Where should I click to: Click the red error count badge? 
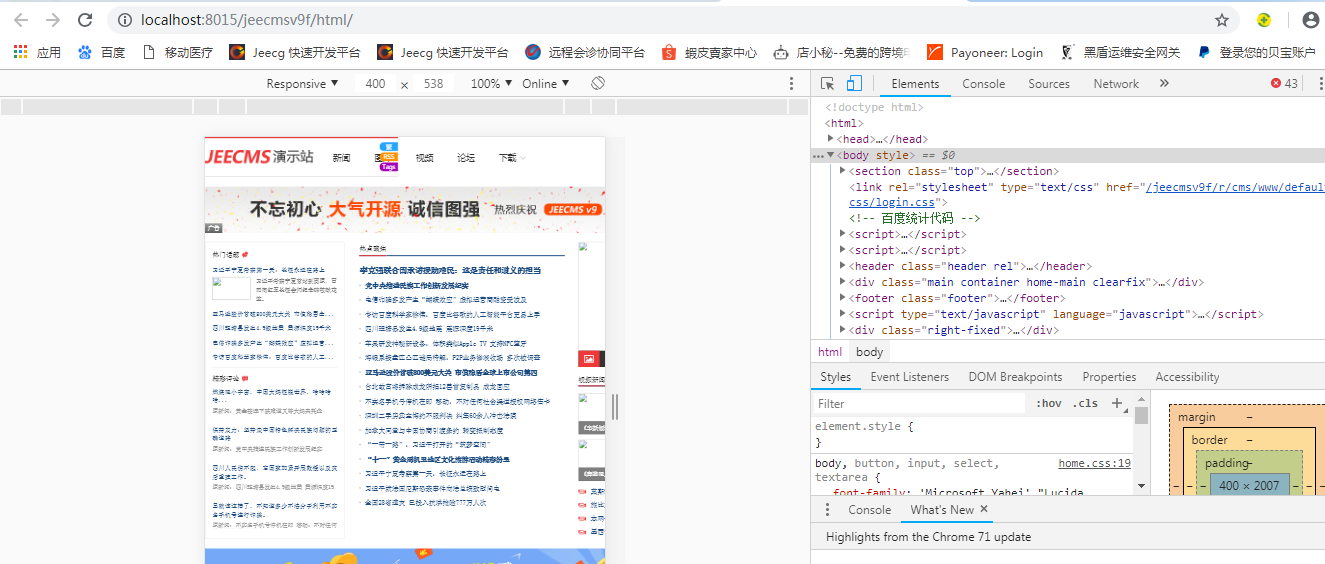1284,84
